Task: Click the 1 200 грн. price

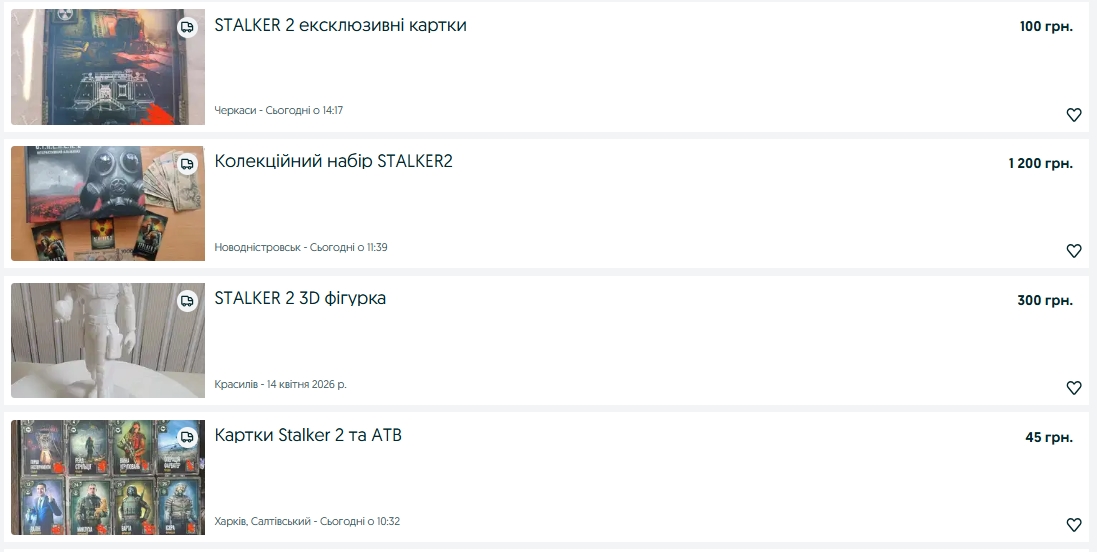Action: pos(1040,163)
